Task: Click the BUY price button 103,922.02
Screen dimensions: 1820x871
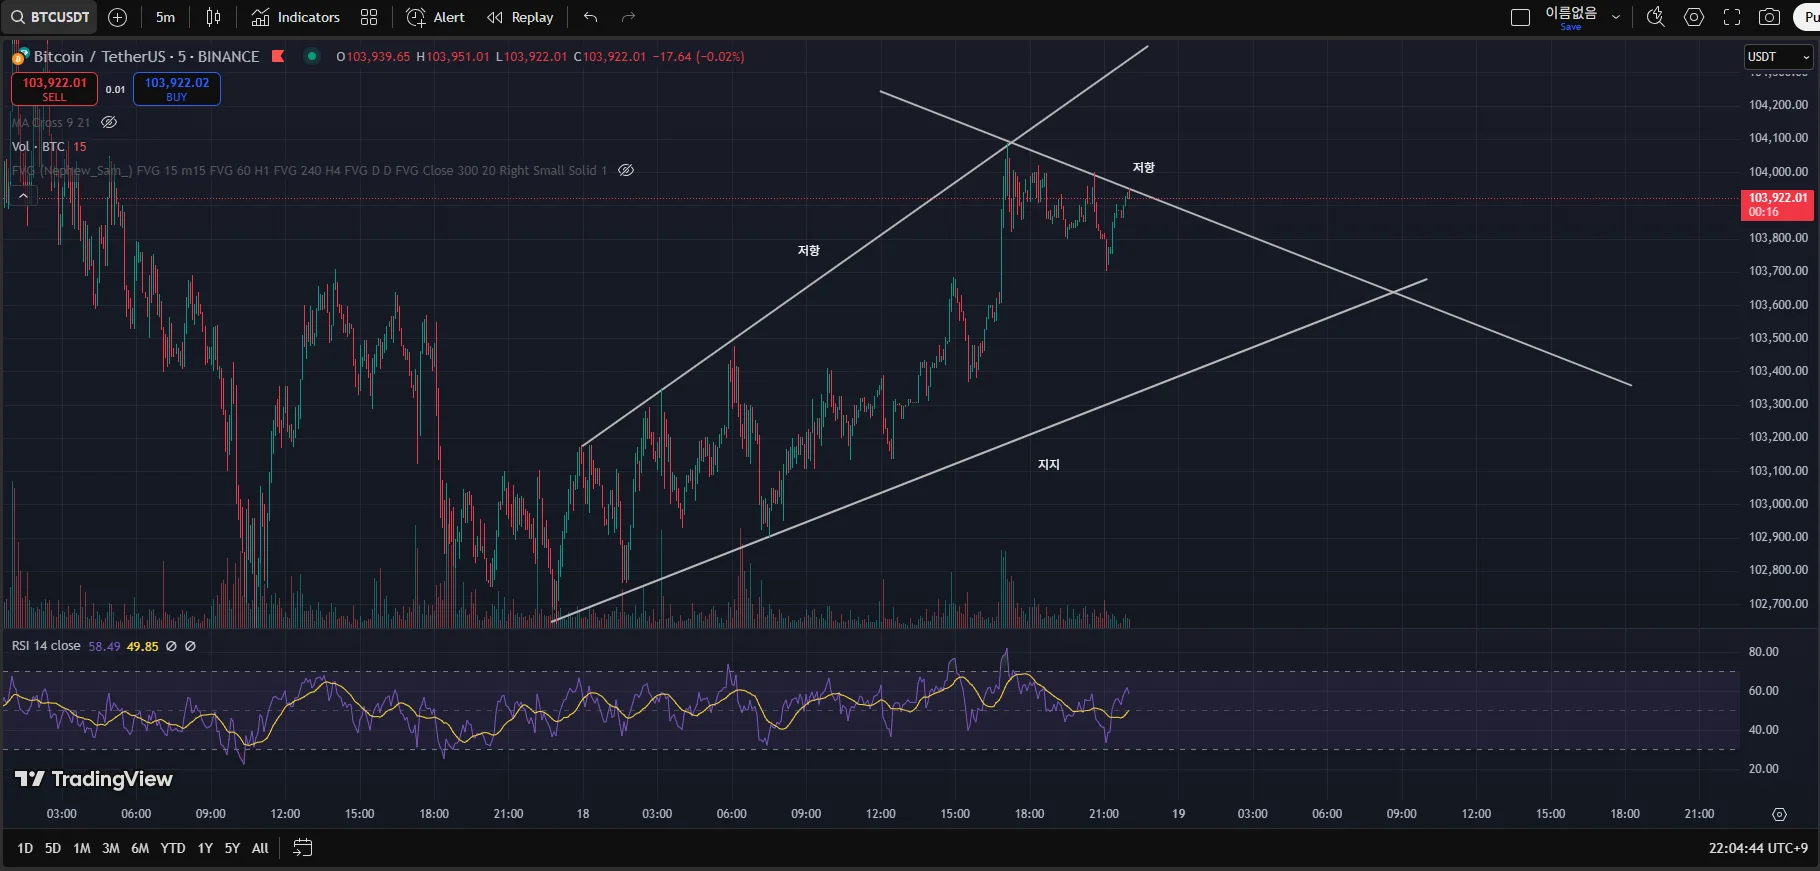Action: 177,89
